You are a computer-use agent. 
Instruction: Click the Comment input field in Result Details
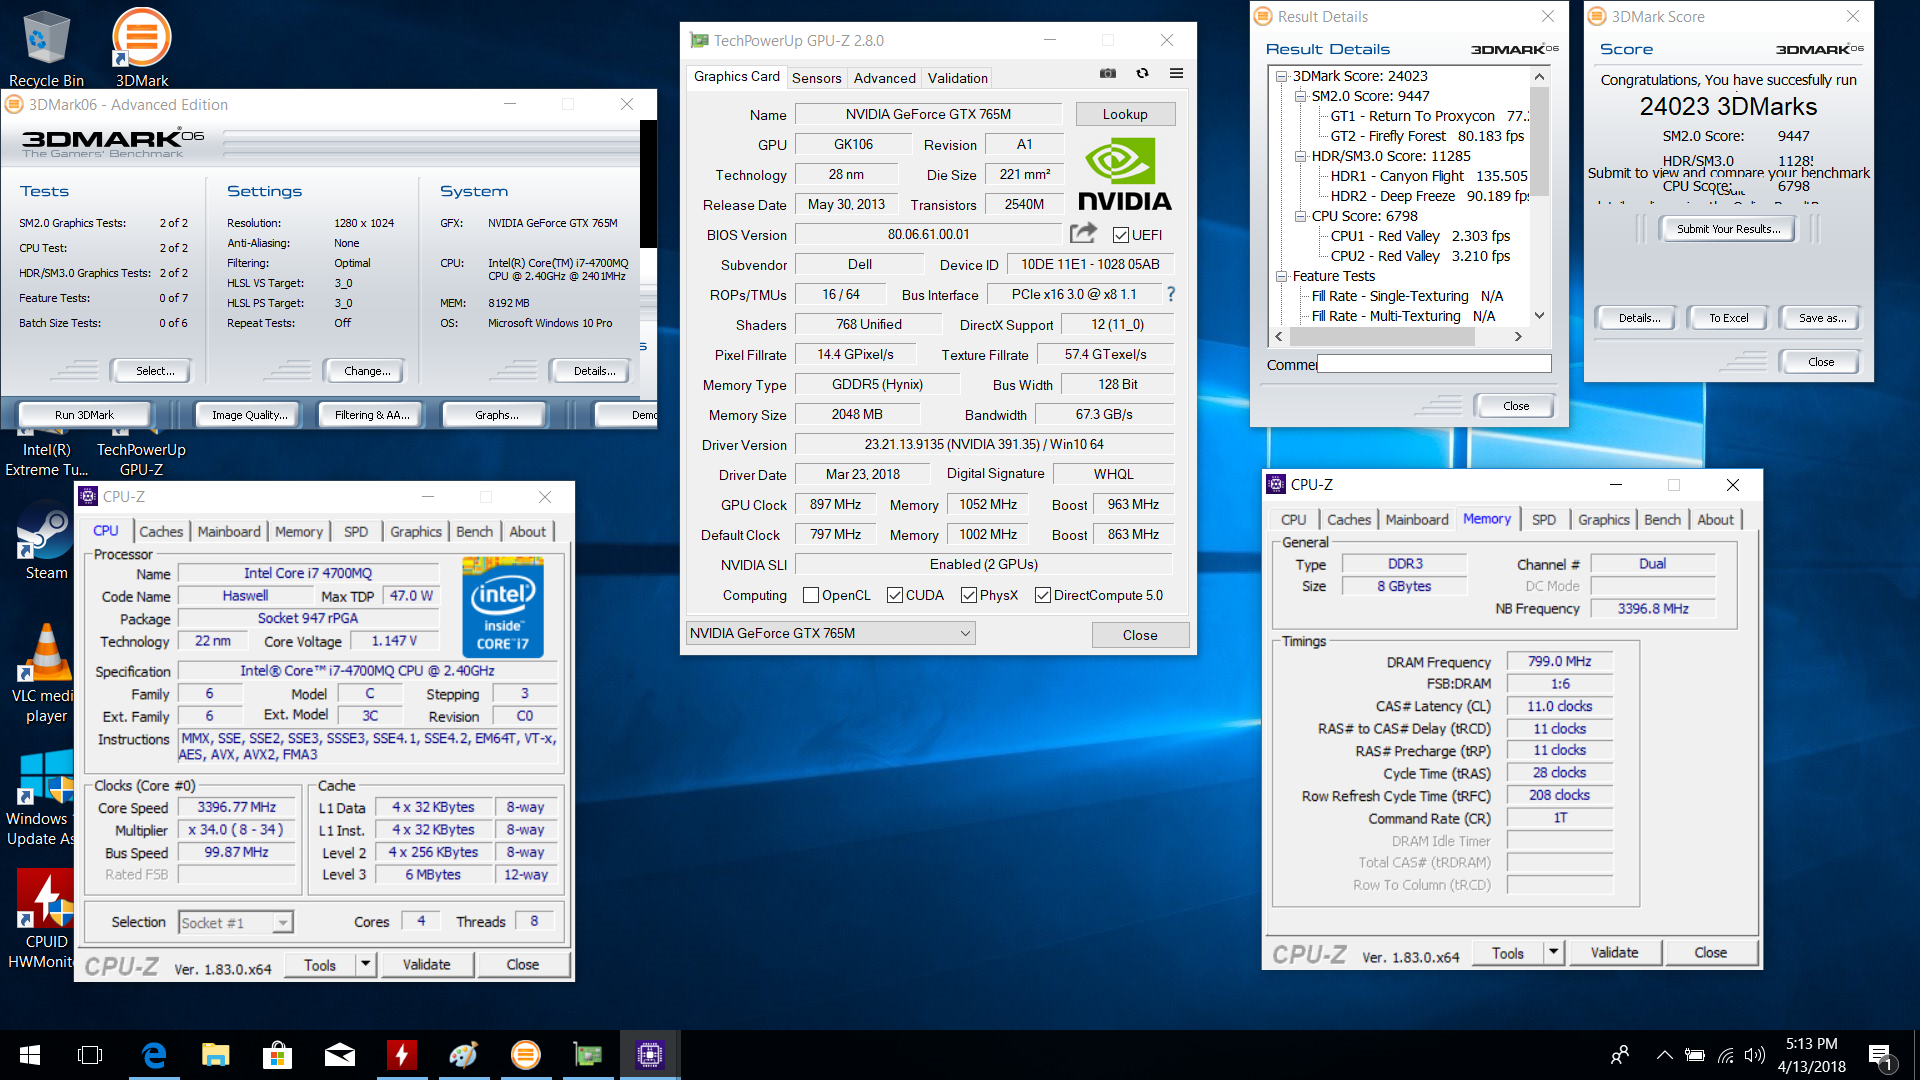[x=1434, y=364]
